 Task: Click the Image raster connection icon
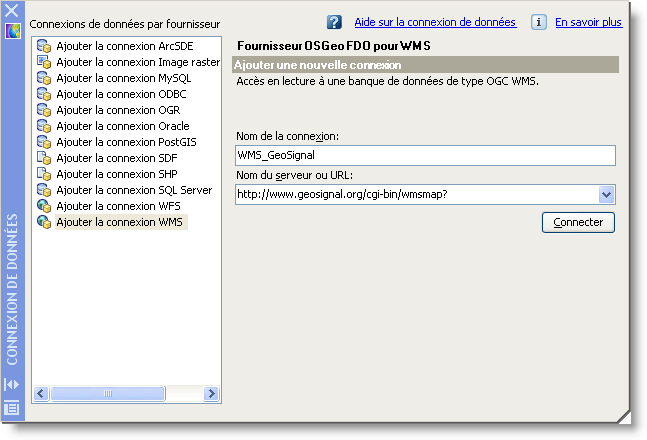pyautogui.click(x=44, y=62)
